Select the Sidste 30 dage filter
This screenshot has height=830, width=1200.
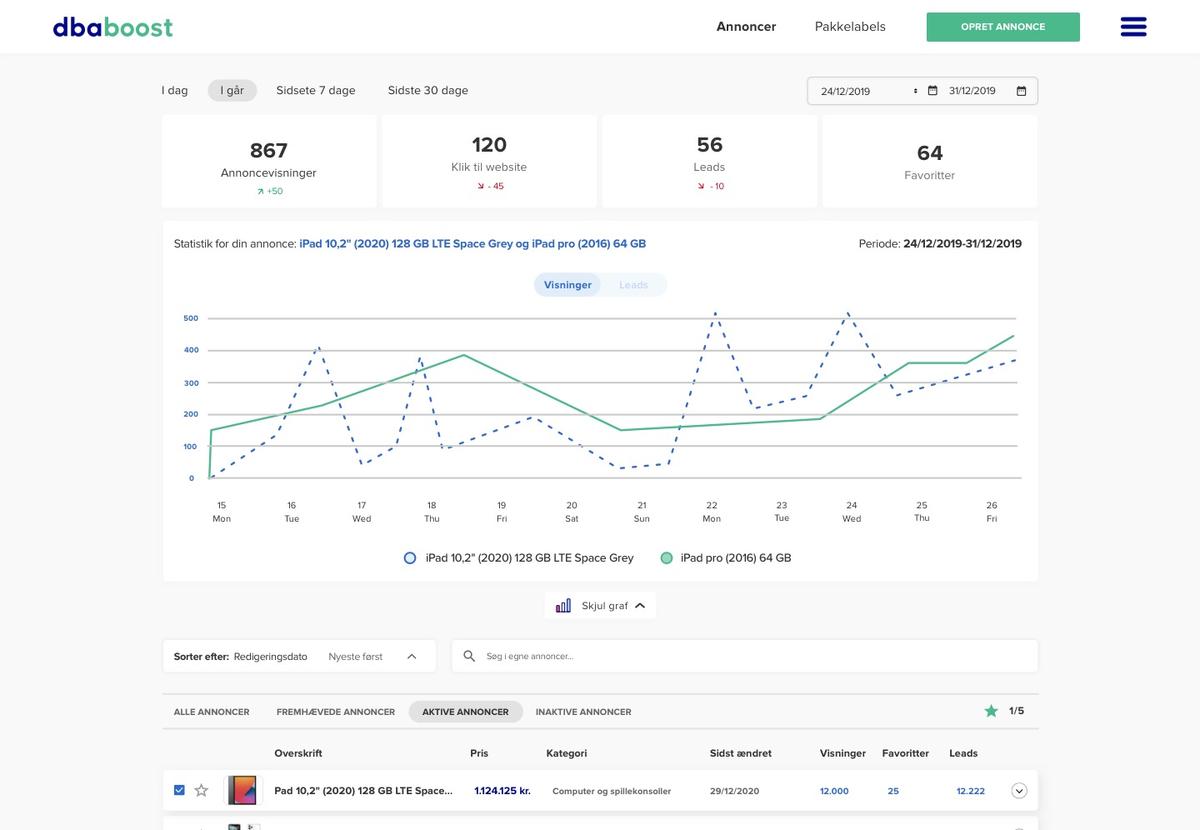[x=428, y=90]
